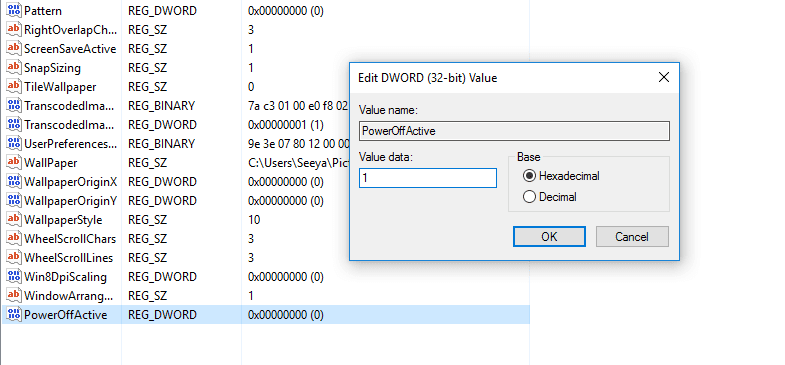Click the Win8DpiScaling DWORD icon
The height and width of the screenshot is (365, 785).
pos(14,277)
